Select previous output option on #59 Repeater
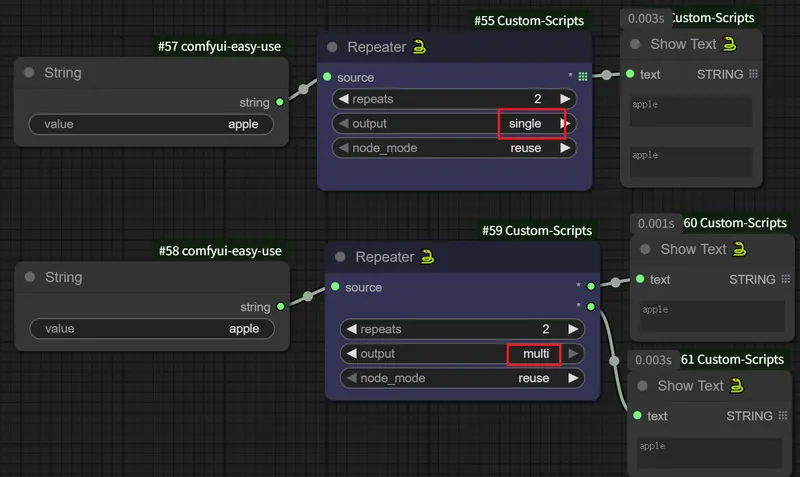This screenshot has height=477, width=800. coord(352,354)
